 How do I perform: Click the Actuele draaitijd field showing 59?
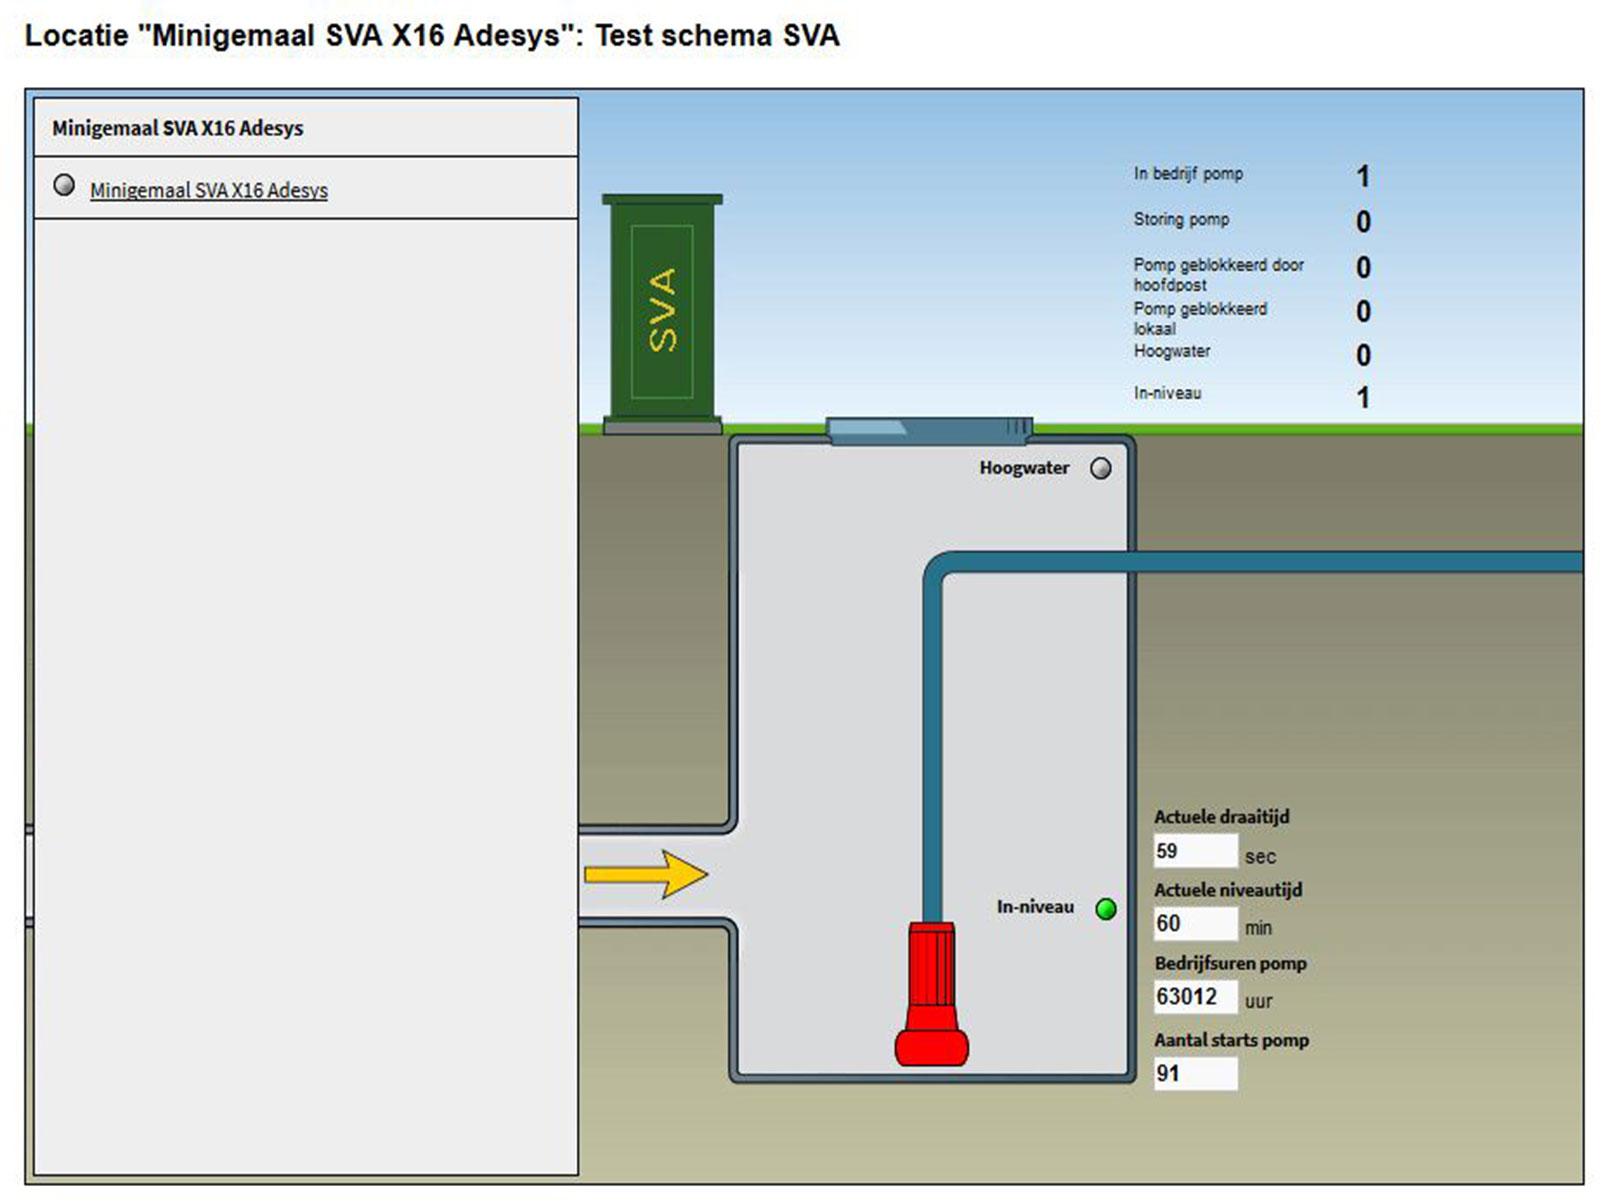1195,851
